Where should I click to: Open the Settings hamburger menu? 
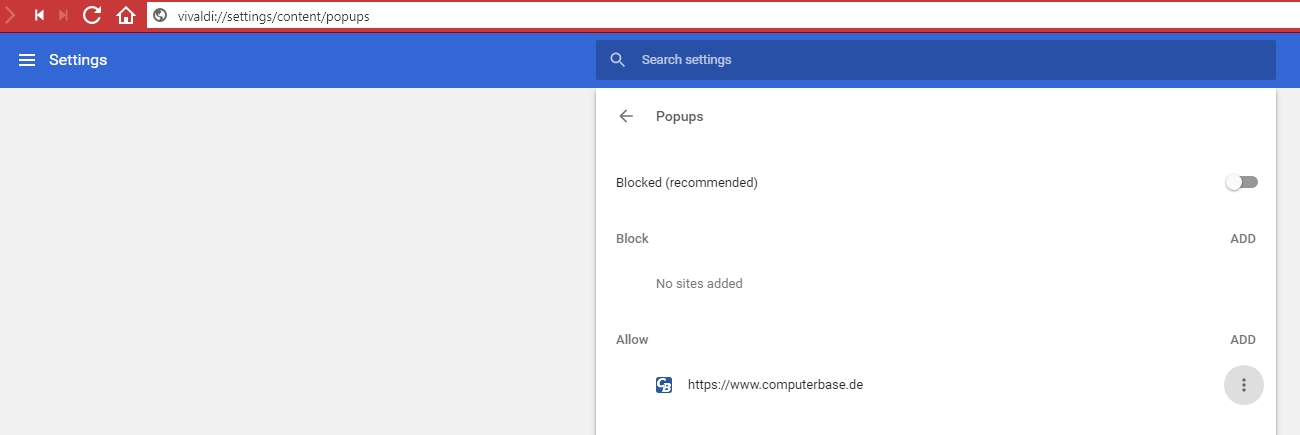click(27, 60)
